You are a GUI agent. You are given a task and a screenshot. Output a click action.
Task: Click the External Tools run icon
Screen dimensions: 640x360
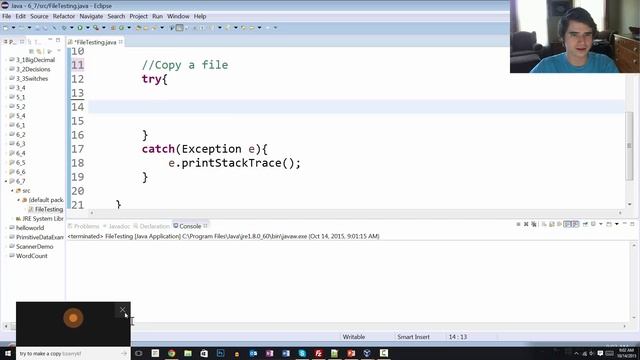(x=96, y=28)
